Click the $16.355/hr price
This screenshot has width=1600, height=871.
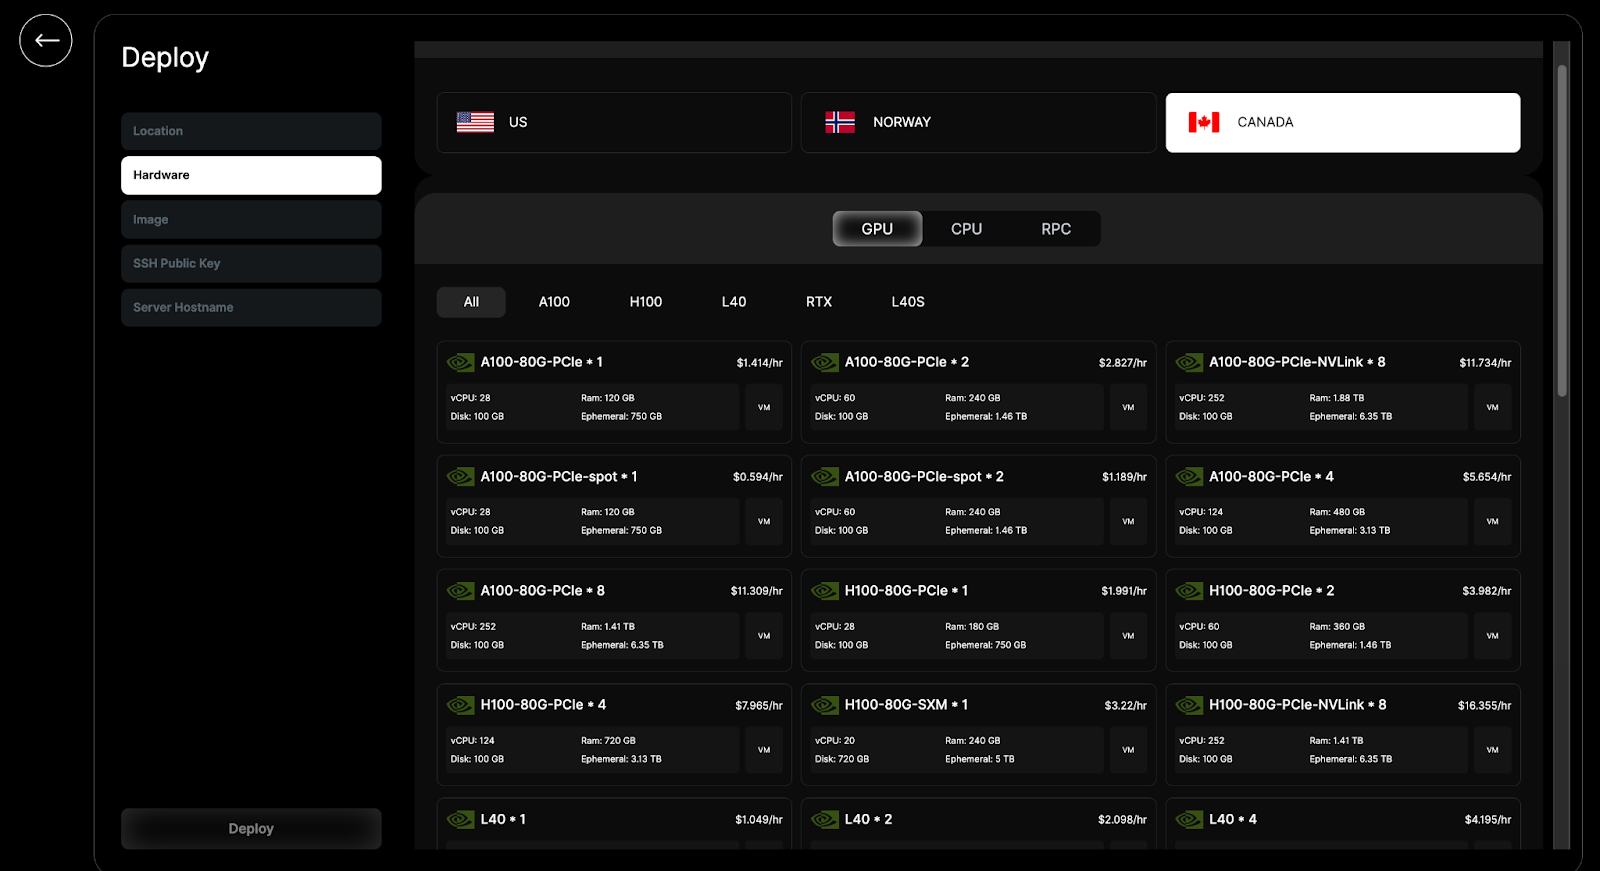coord(1484,706)
